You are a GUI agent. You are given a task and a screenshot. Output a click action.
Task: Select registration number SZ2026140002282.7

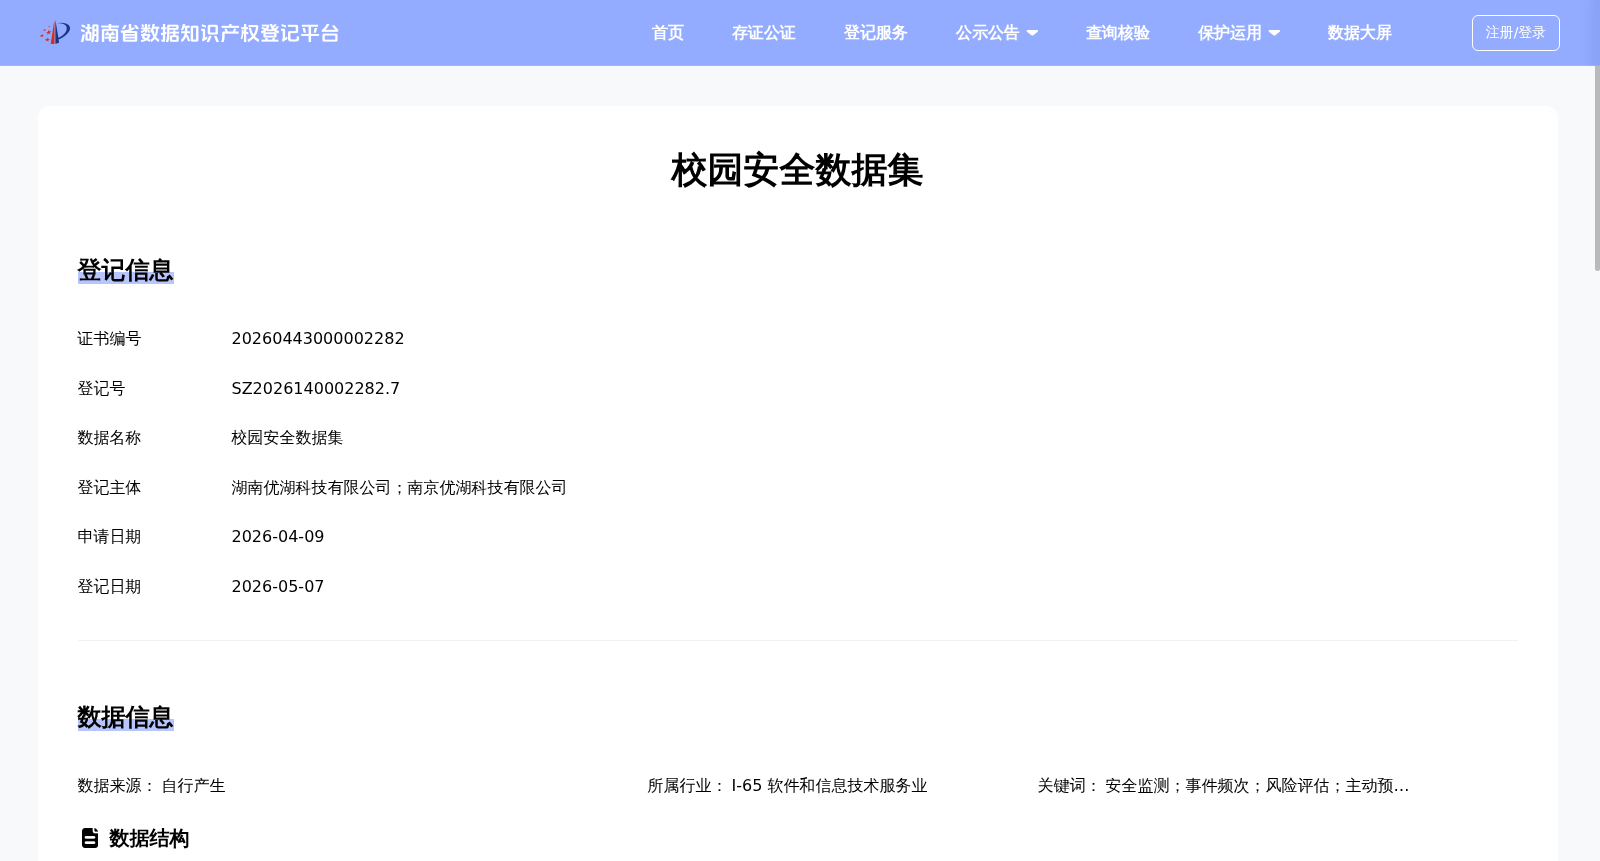[316, 388]
